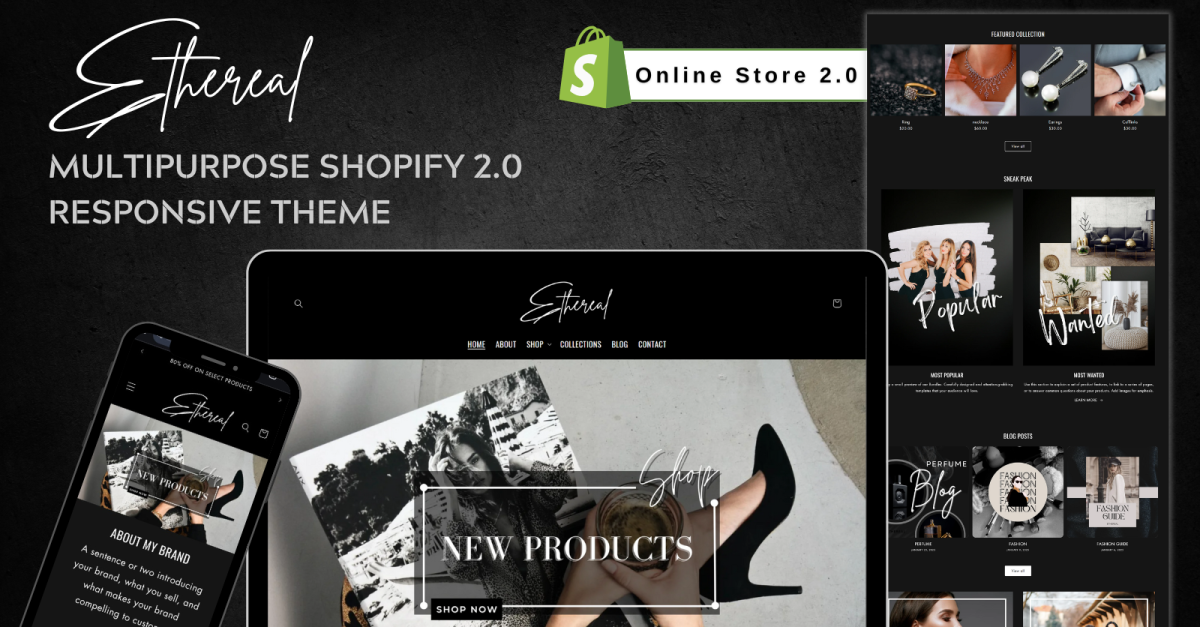Open the search icon in the tablet header

(x=298, y=303)
